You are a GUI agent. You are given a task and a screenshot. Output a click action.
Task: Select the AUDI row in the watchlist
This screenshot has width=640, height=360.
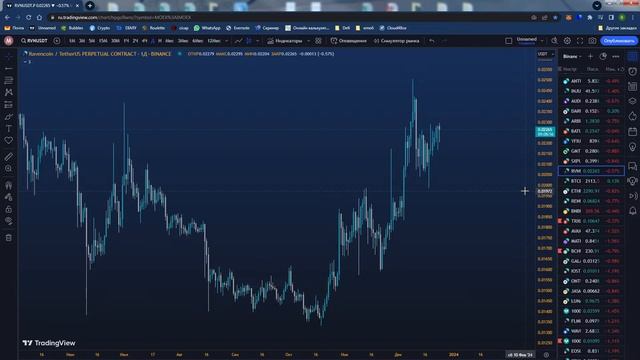coord(591,101)
